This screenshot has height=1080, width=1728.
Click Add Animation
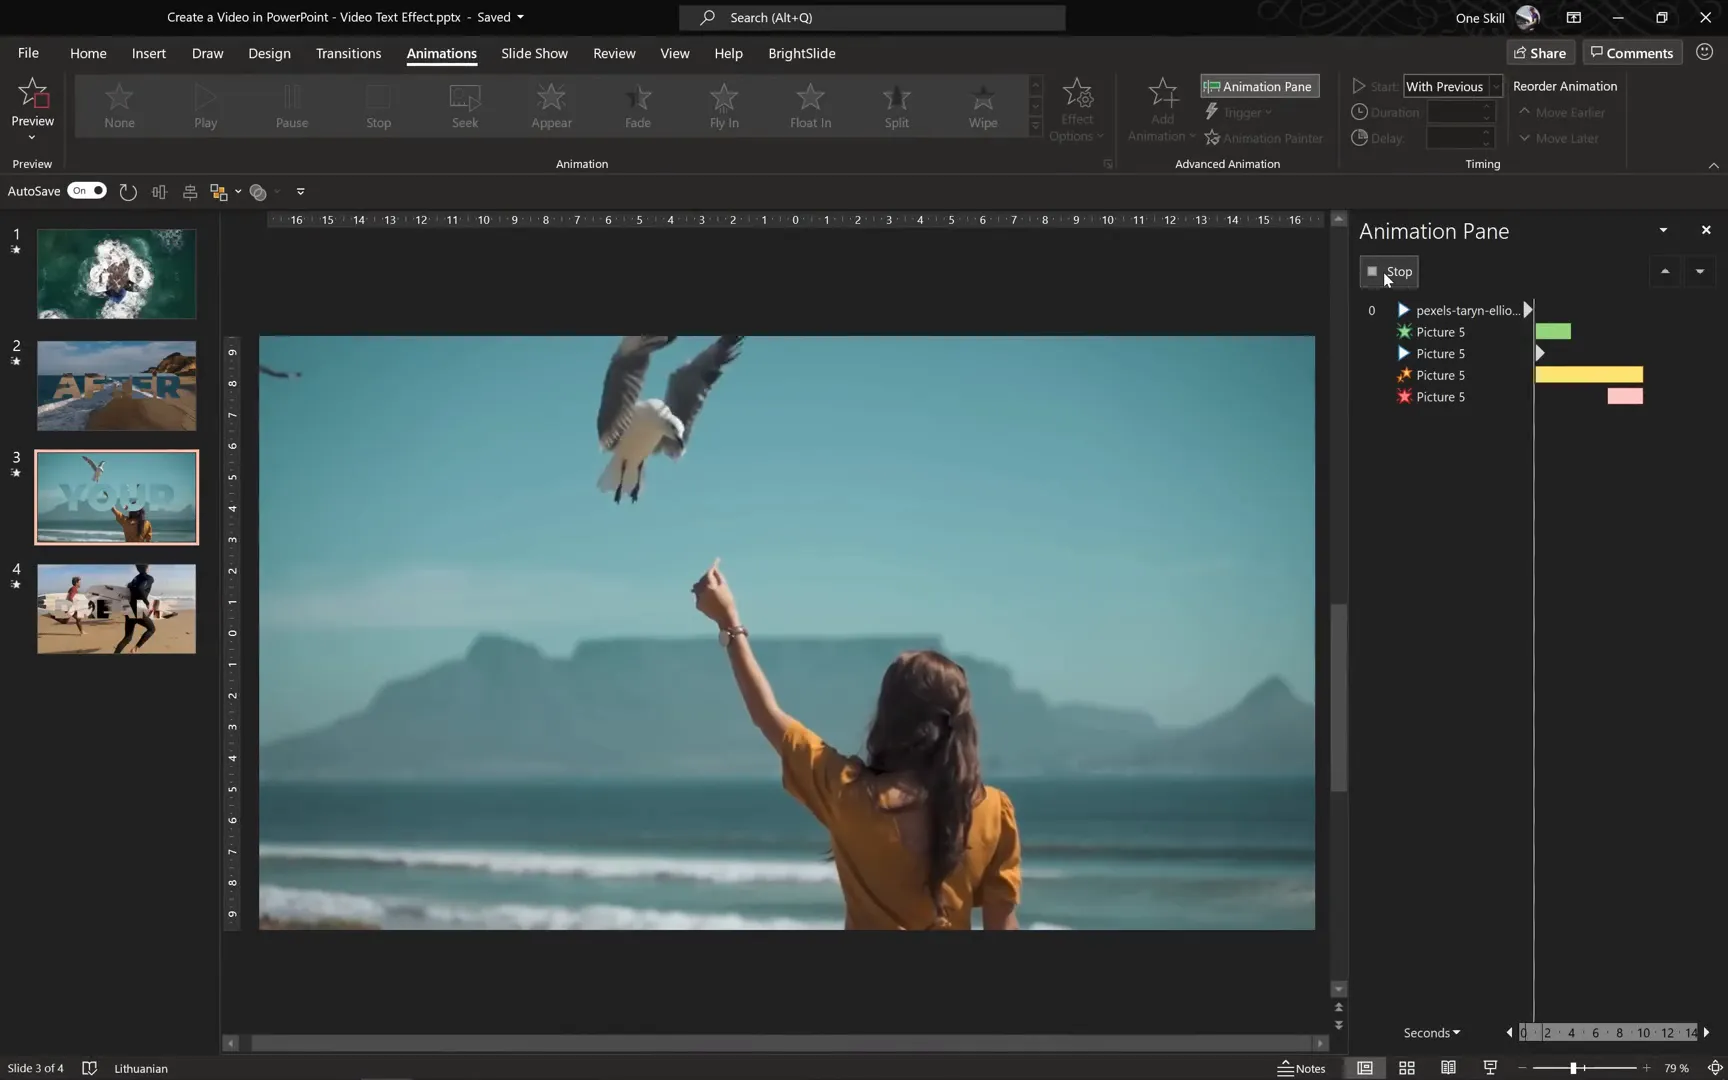[1160, 108]
